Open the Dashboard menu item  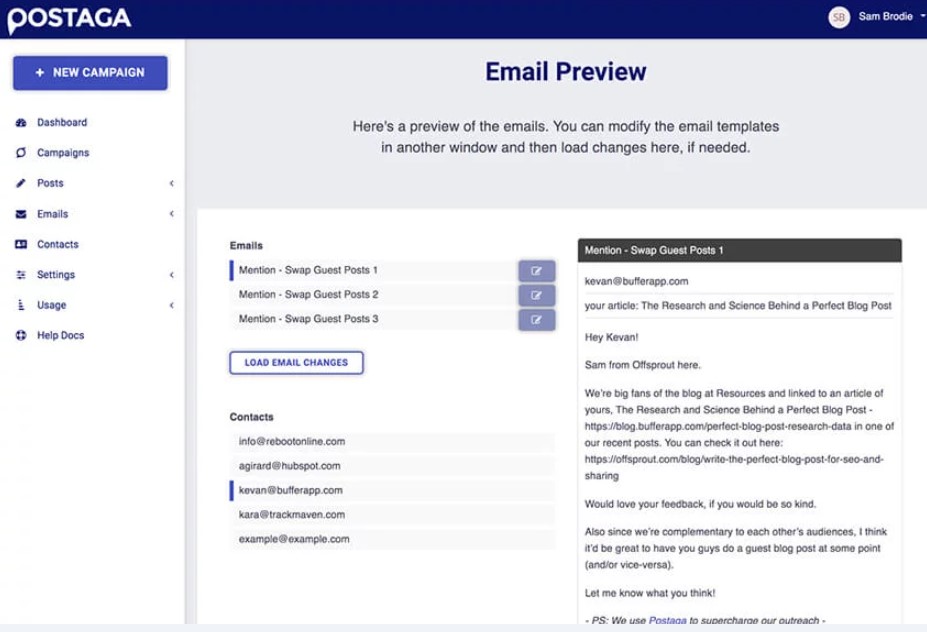coord(62,122)
